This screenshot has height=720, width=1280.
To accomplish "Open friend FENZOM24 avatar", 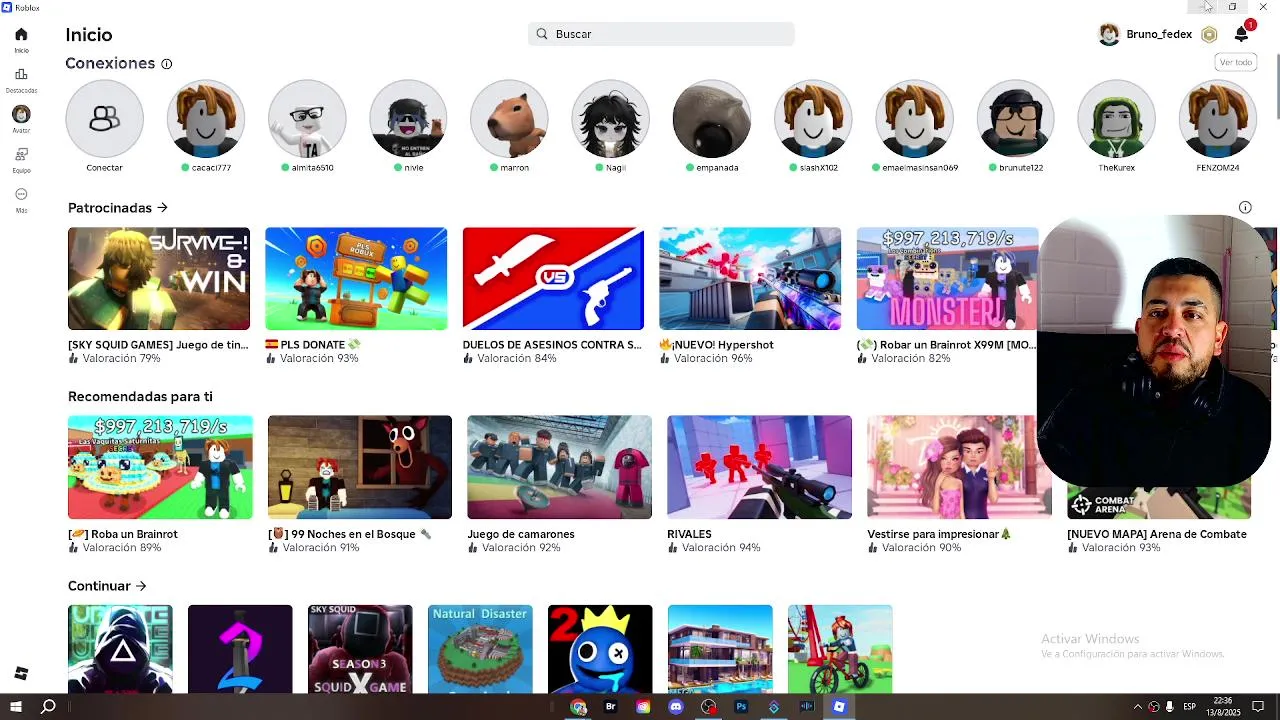I will tap(1218, 119).
